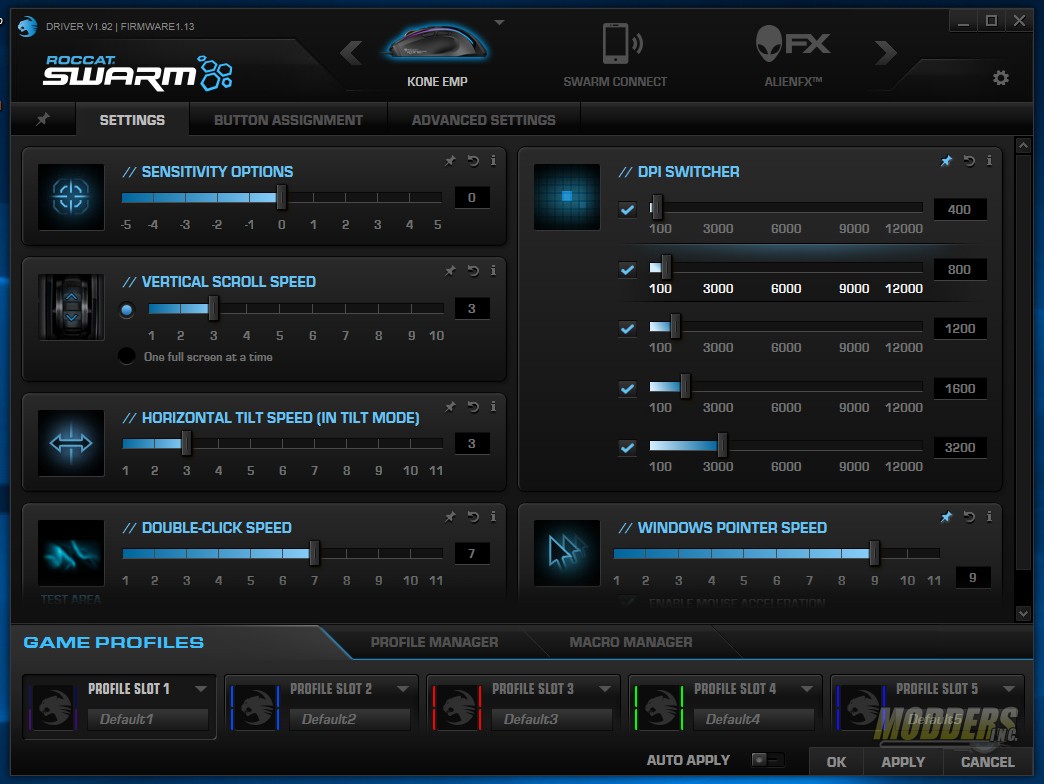This screenshot has height=784, width=1044.
Task: Click the Cancel button
Action: [987, 762]
